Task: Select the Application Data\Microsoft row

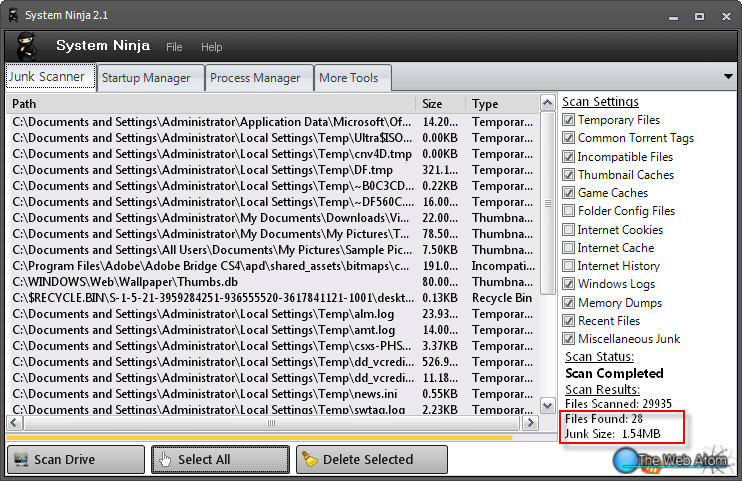Action: (273, 122)
